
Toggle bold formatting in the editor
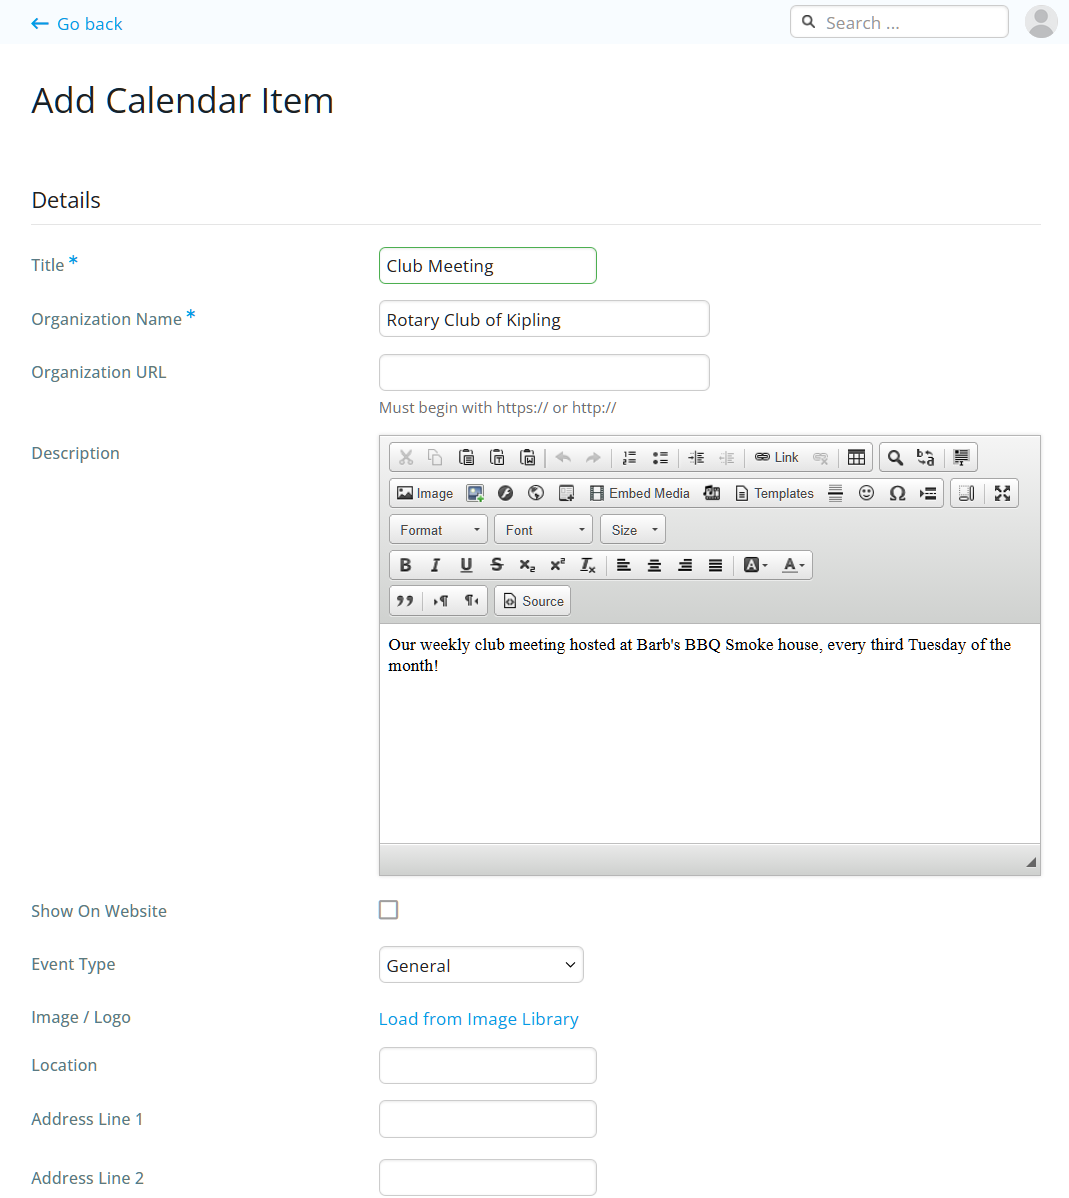click(405, 565)
